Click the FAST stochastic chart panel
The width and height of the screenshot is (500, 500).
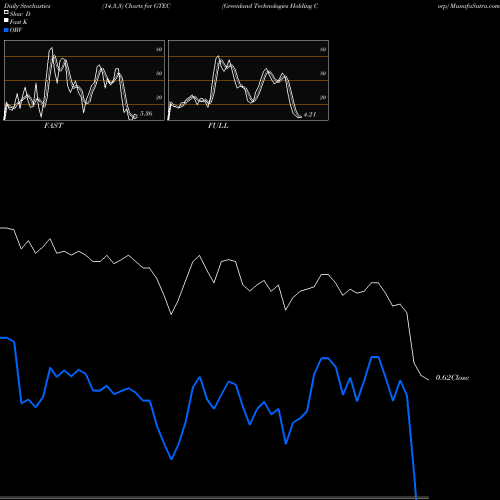[84, 80]
